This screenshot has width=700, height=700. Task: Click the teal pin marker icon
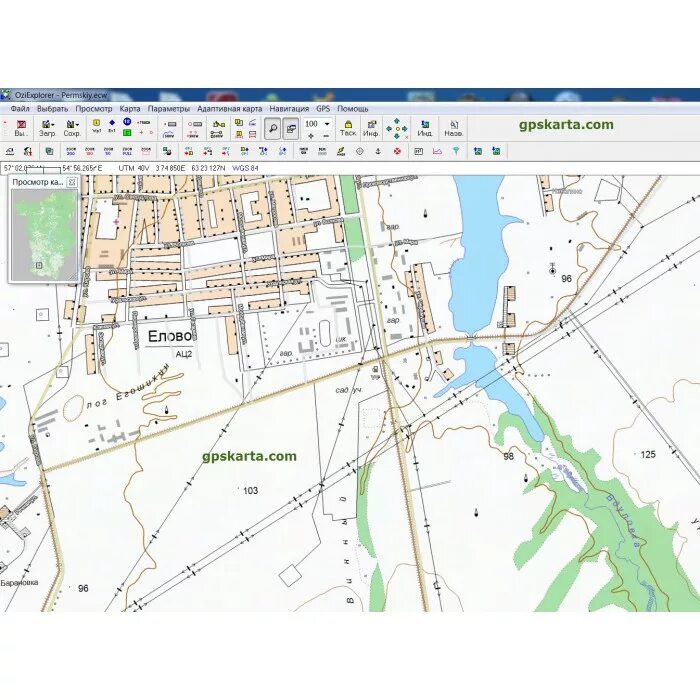pyautogui.click(x=456, y=152)
